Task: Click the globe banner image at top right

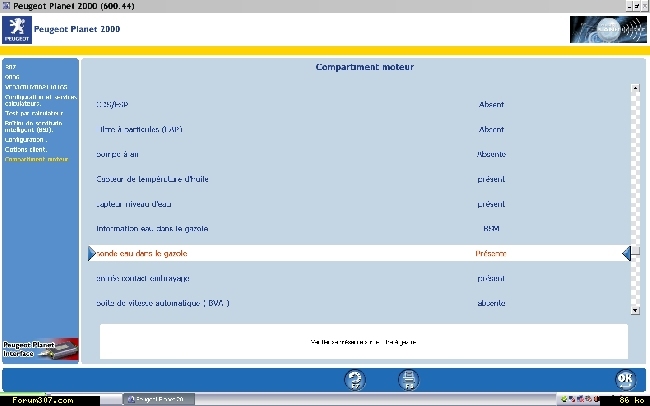Action: click(x=608, y=29)
